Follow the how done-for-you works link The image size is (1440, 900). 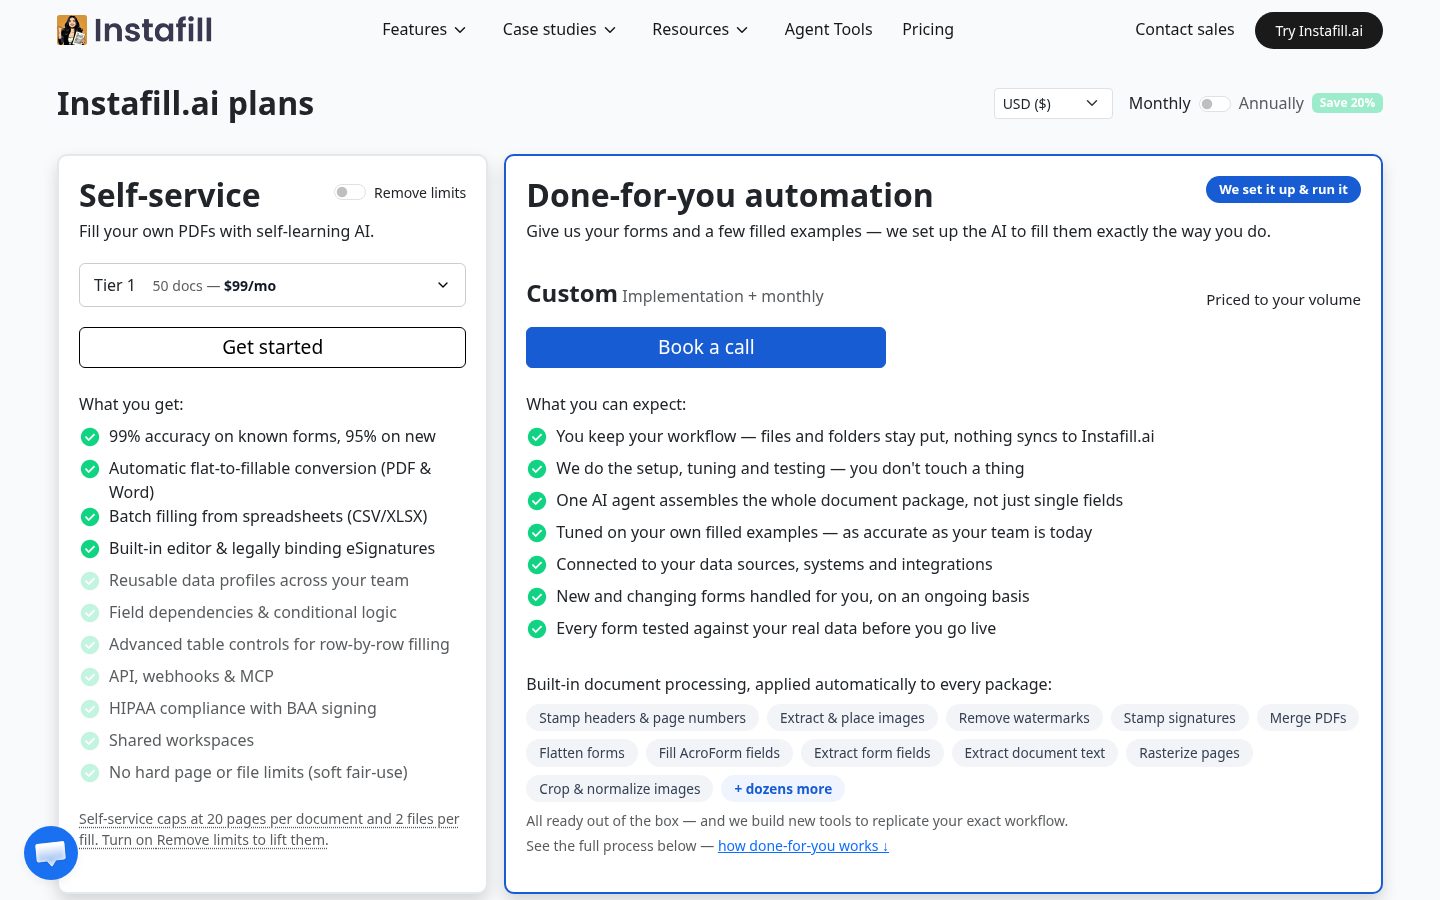tap(803, 846)
